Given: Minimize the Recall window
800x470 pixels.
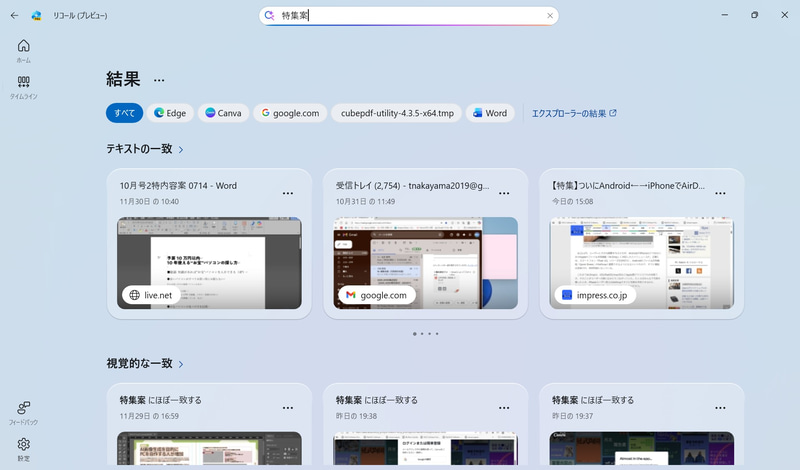Looking at the screenshot, I should (x=724, y=15).
